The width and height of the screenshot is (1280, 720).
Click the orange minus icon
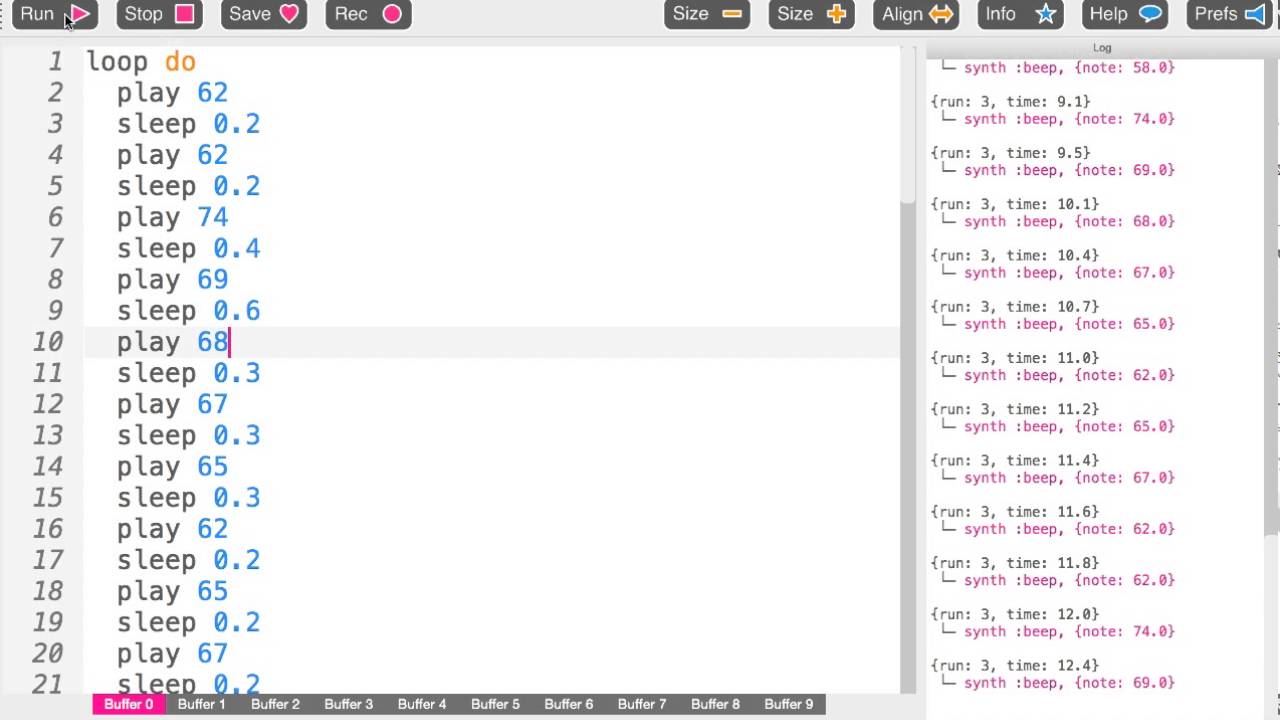point(732,14)
